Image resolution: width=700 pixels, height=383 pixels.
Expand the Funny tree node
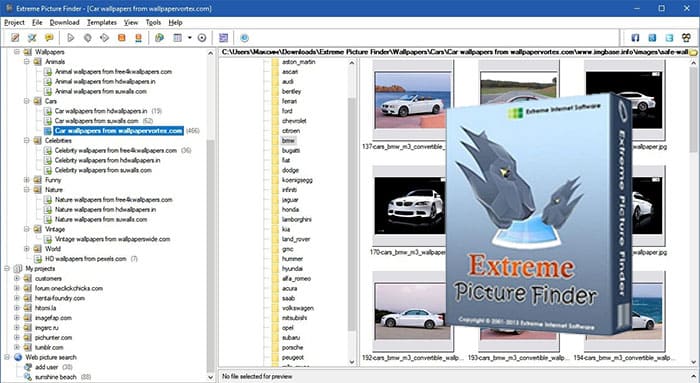(x=27, y=180)
